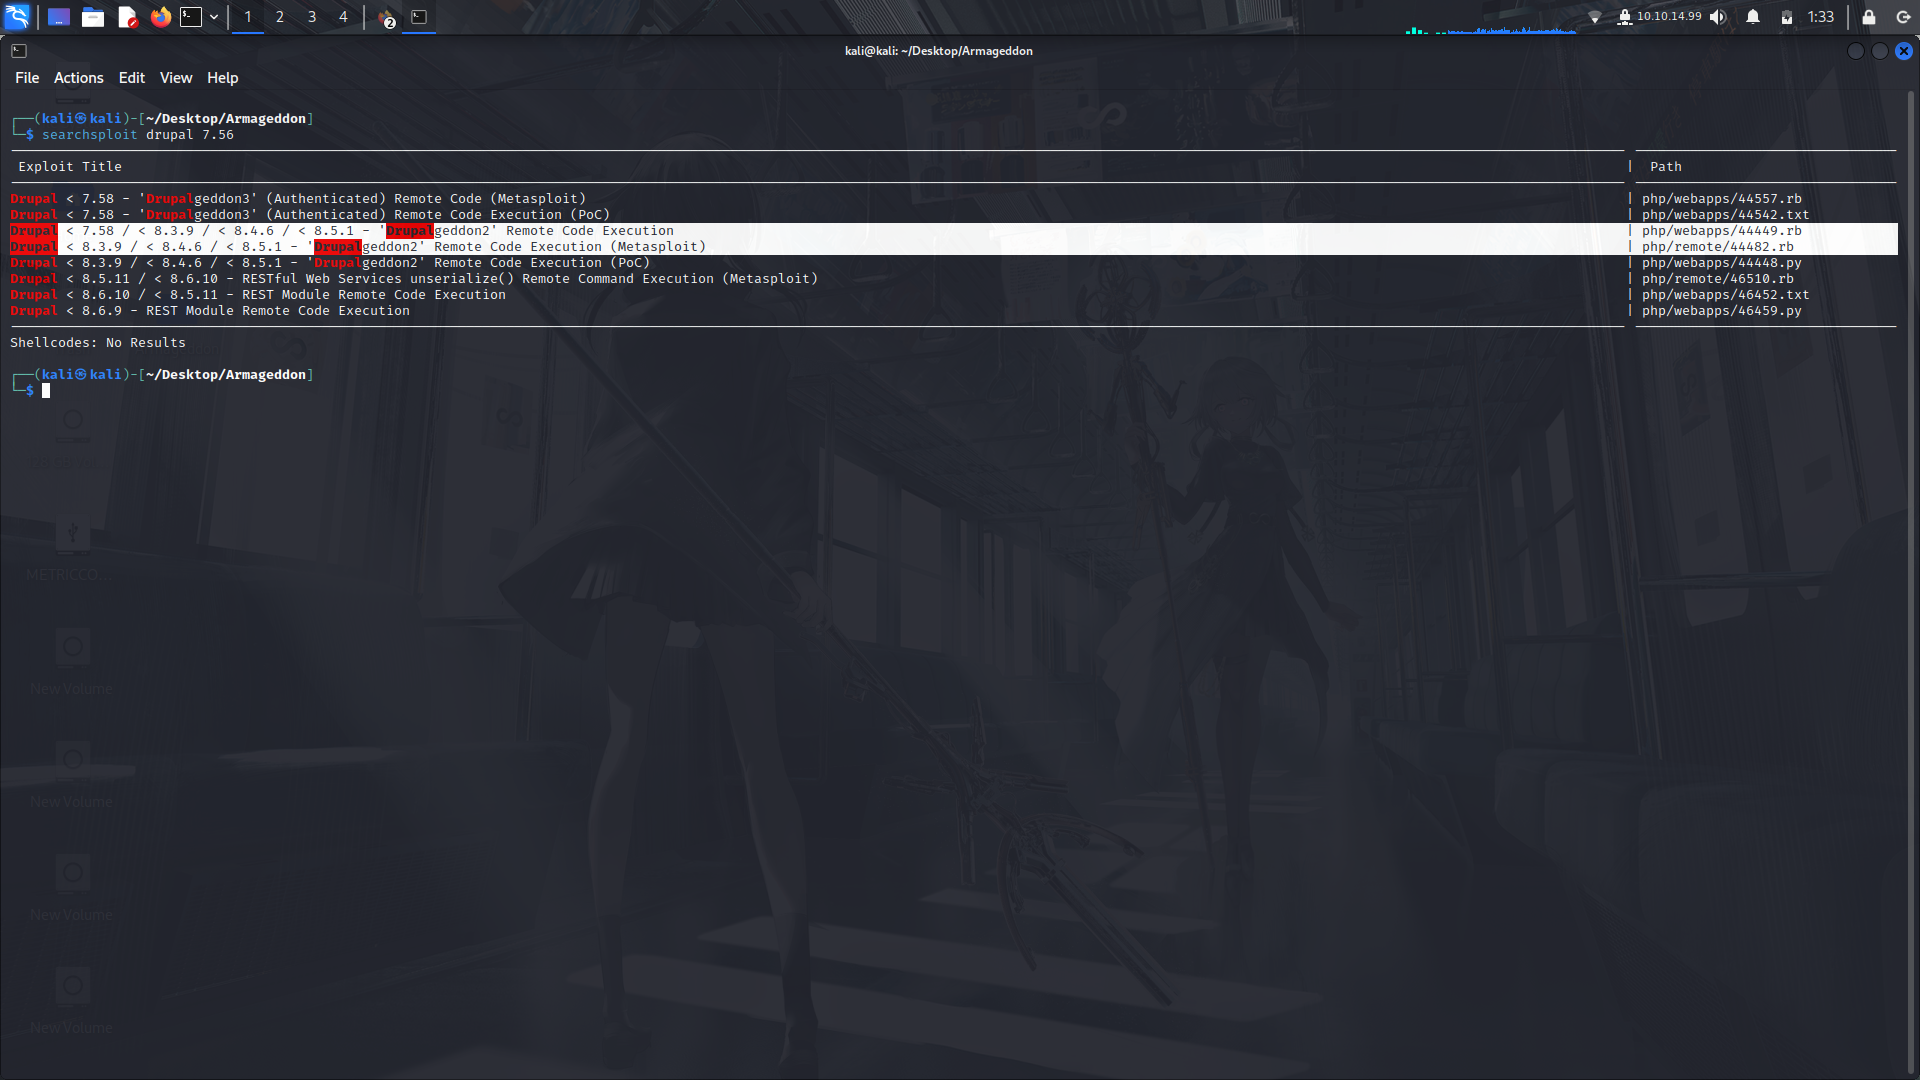The height and width of the screenshot is (1080, 1920).
Task: Open the file manager from the top panel
Action: point(93,16)
